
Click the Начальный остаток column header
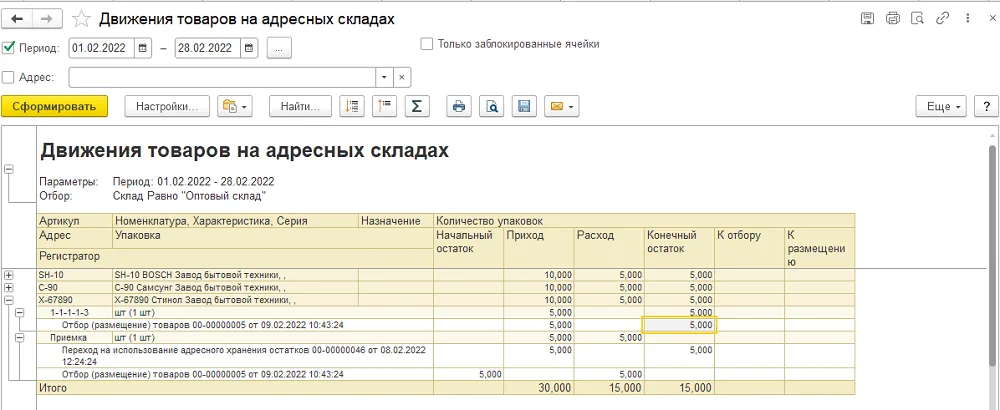pyautogui.click(x=469, y=247)
